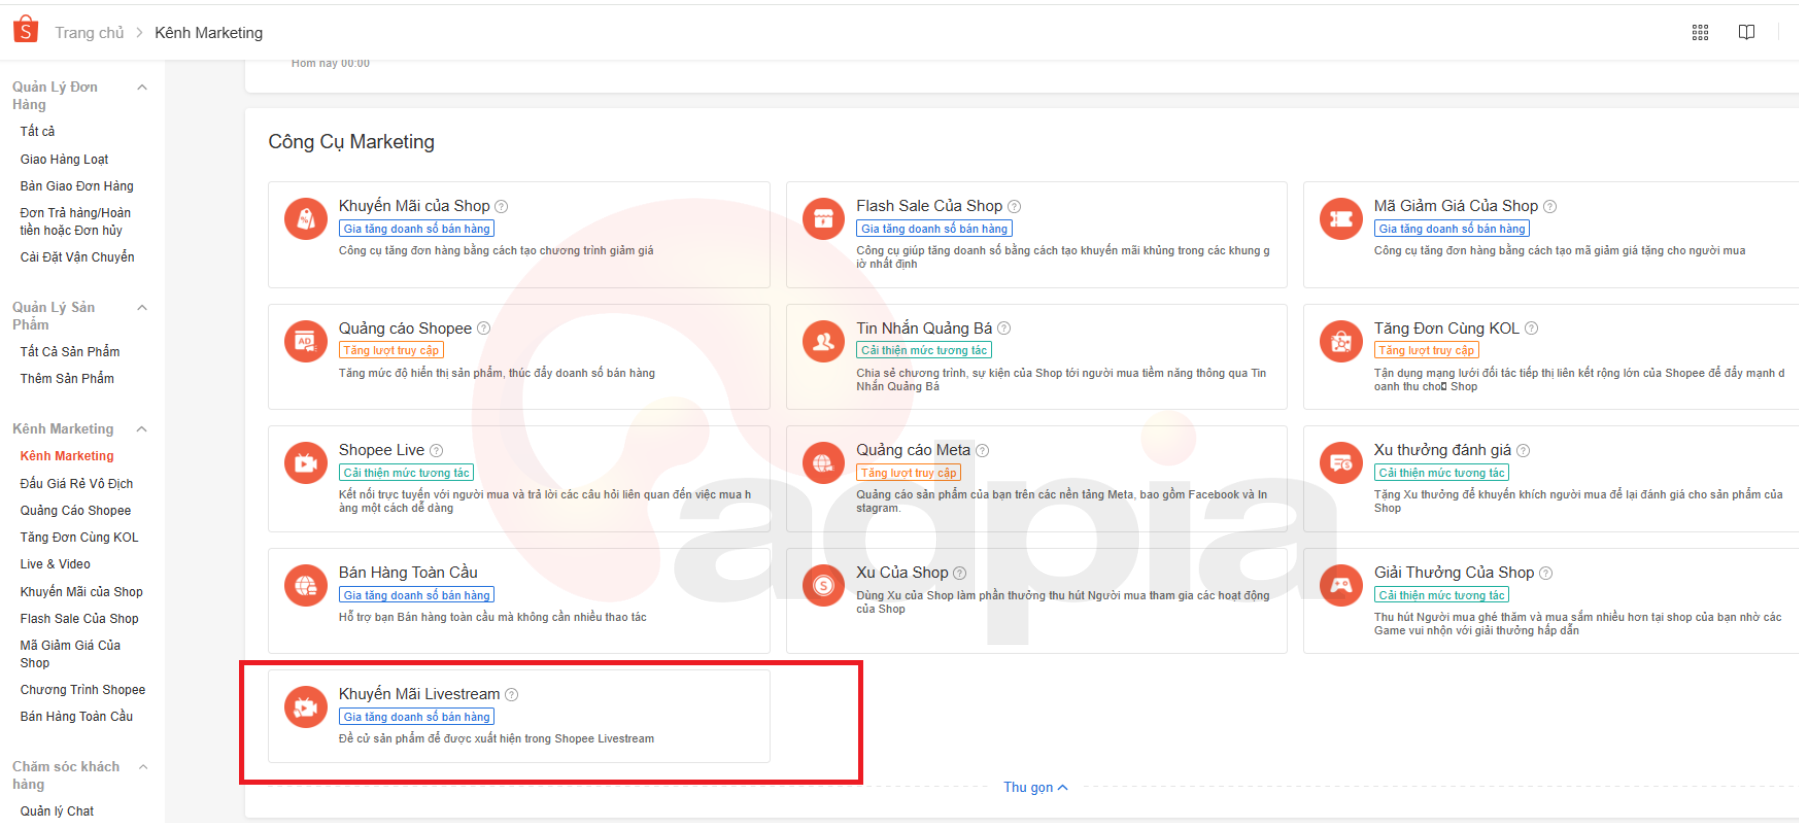
Task: Click the Xu thưởng đánh giá icon
Action: click(1341, 463)
